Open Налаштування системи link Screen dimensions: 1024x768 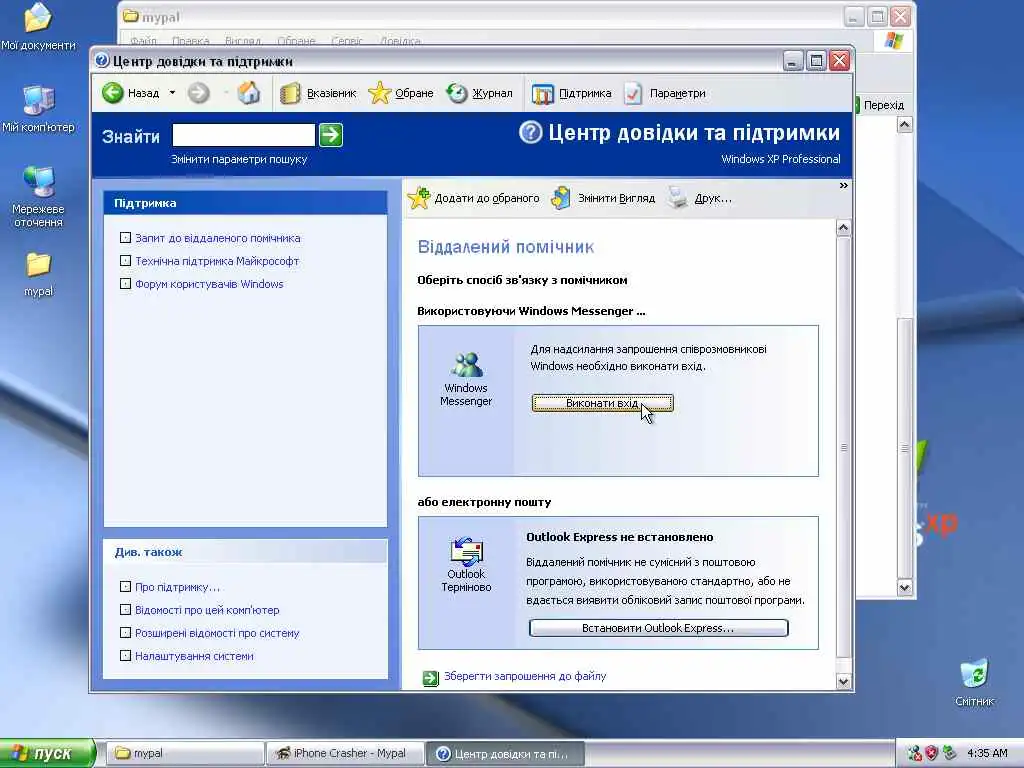point(194,656)
